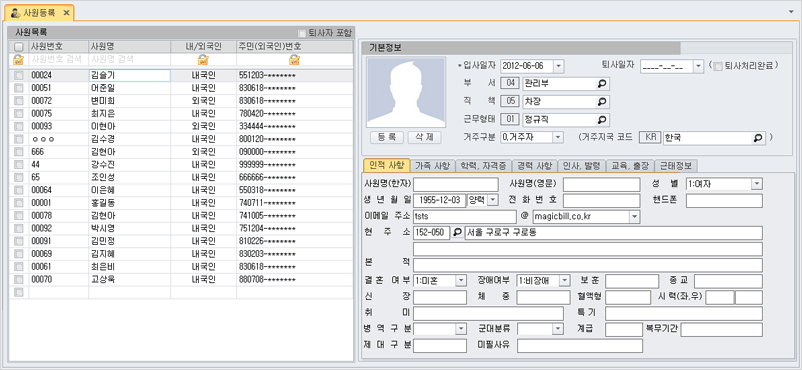
Task: Switch to the 경력 사항 tab
Action: (x=534, y=166)
